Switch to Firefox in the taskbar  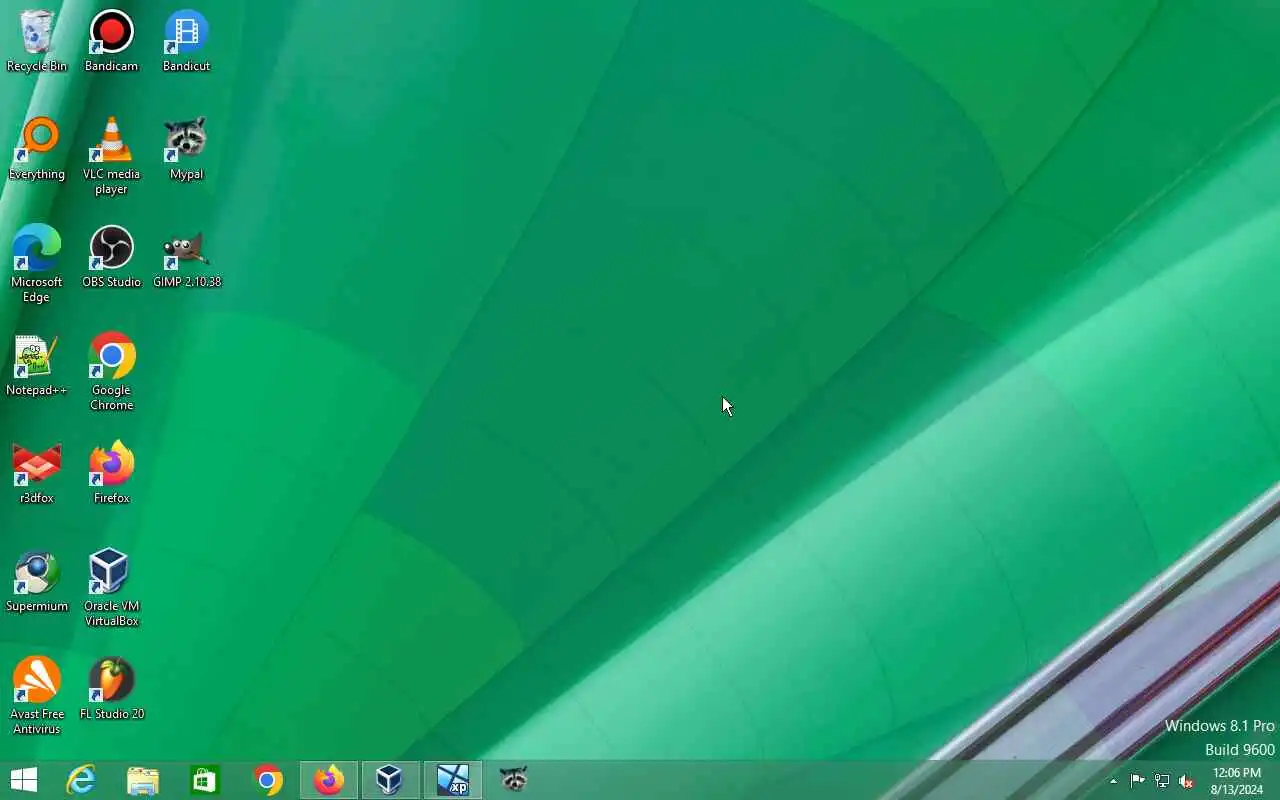click(x=329, y=780)
